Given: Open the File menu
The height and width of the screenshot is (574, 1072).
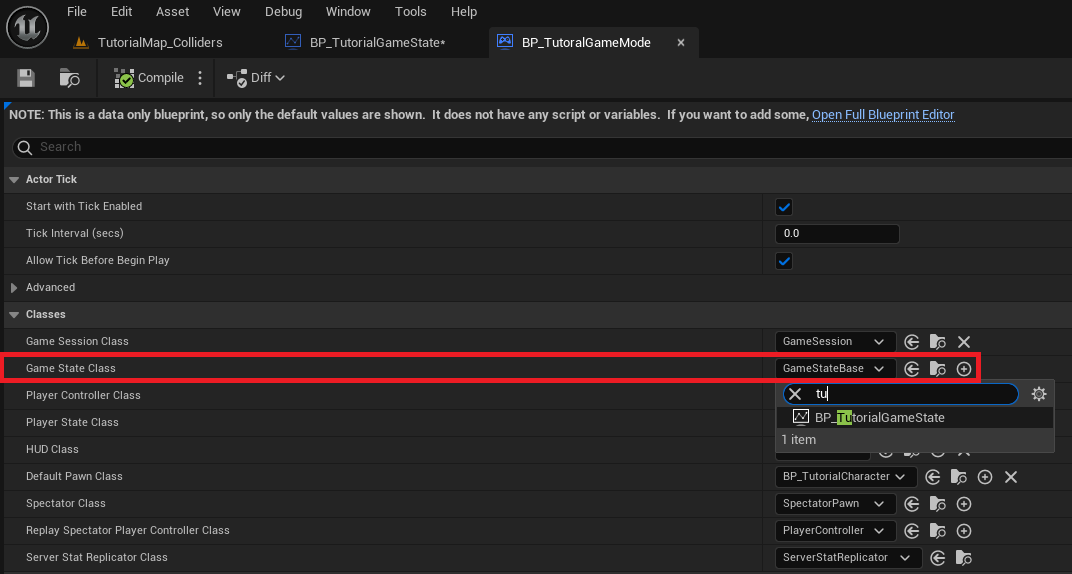Looking at the screenshot, I should click(x=77, y=12).
